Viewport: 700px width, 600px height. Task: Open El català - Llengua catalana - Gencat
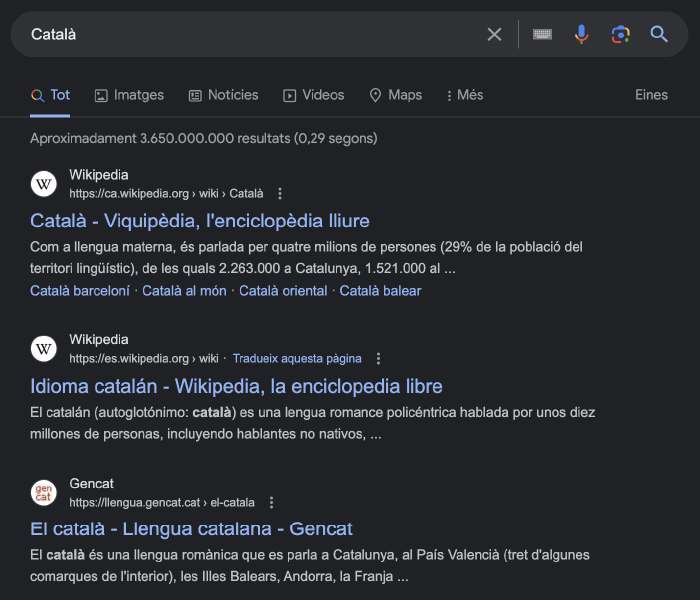[191, 529]
